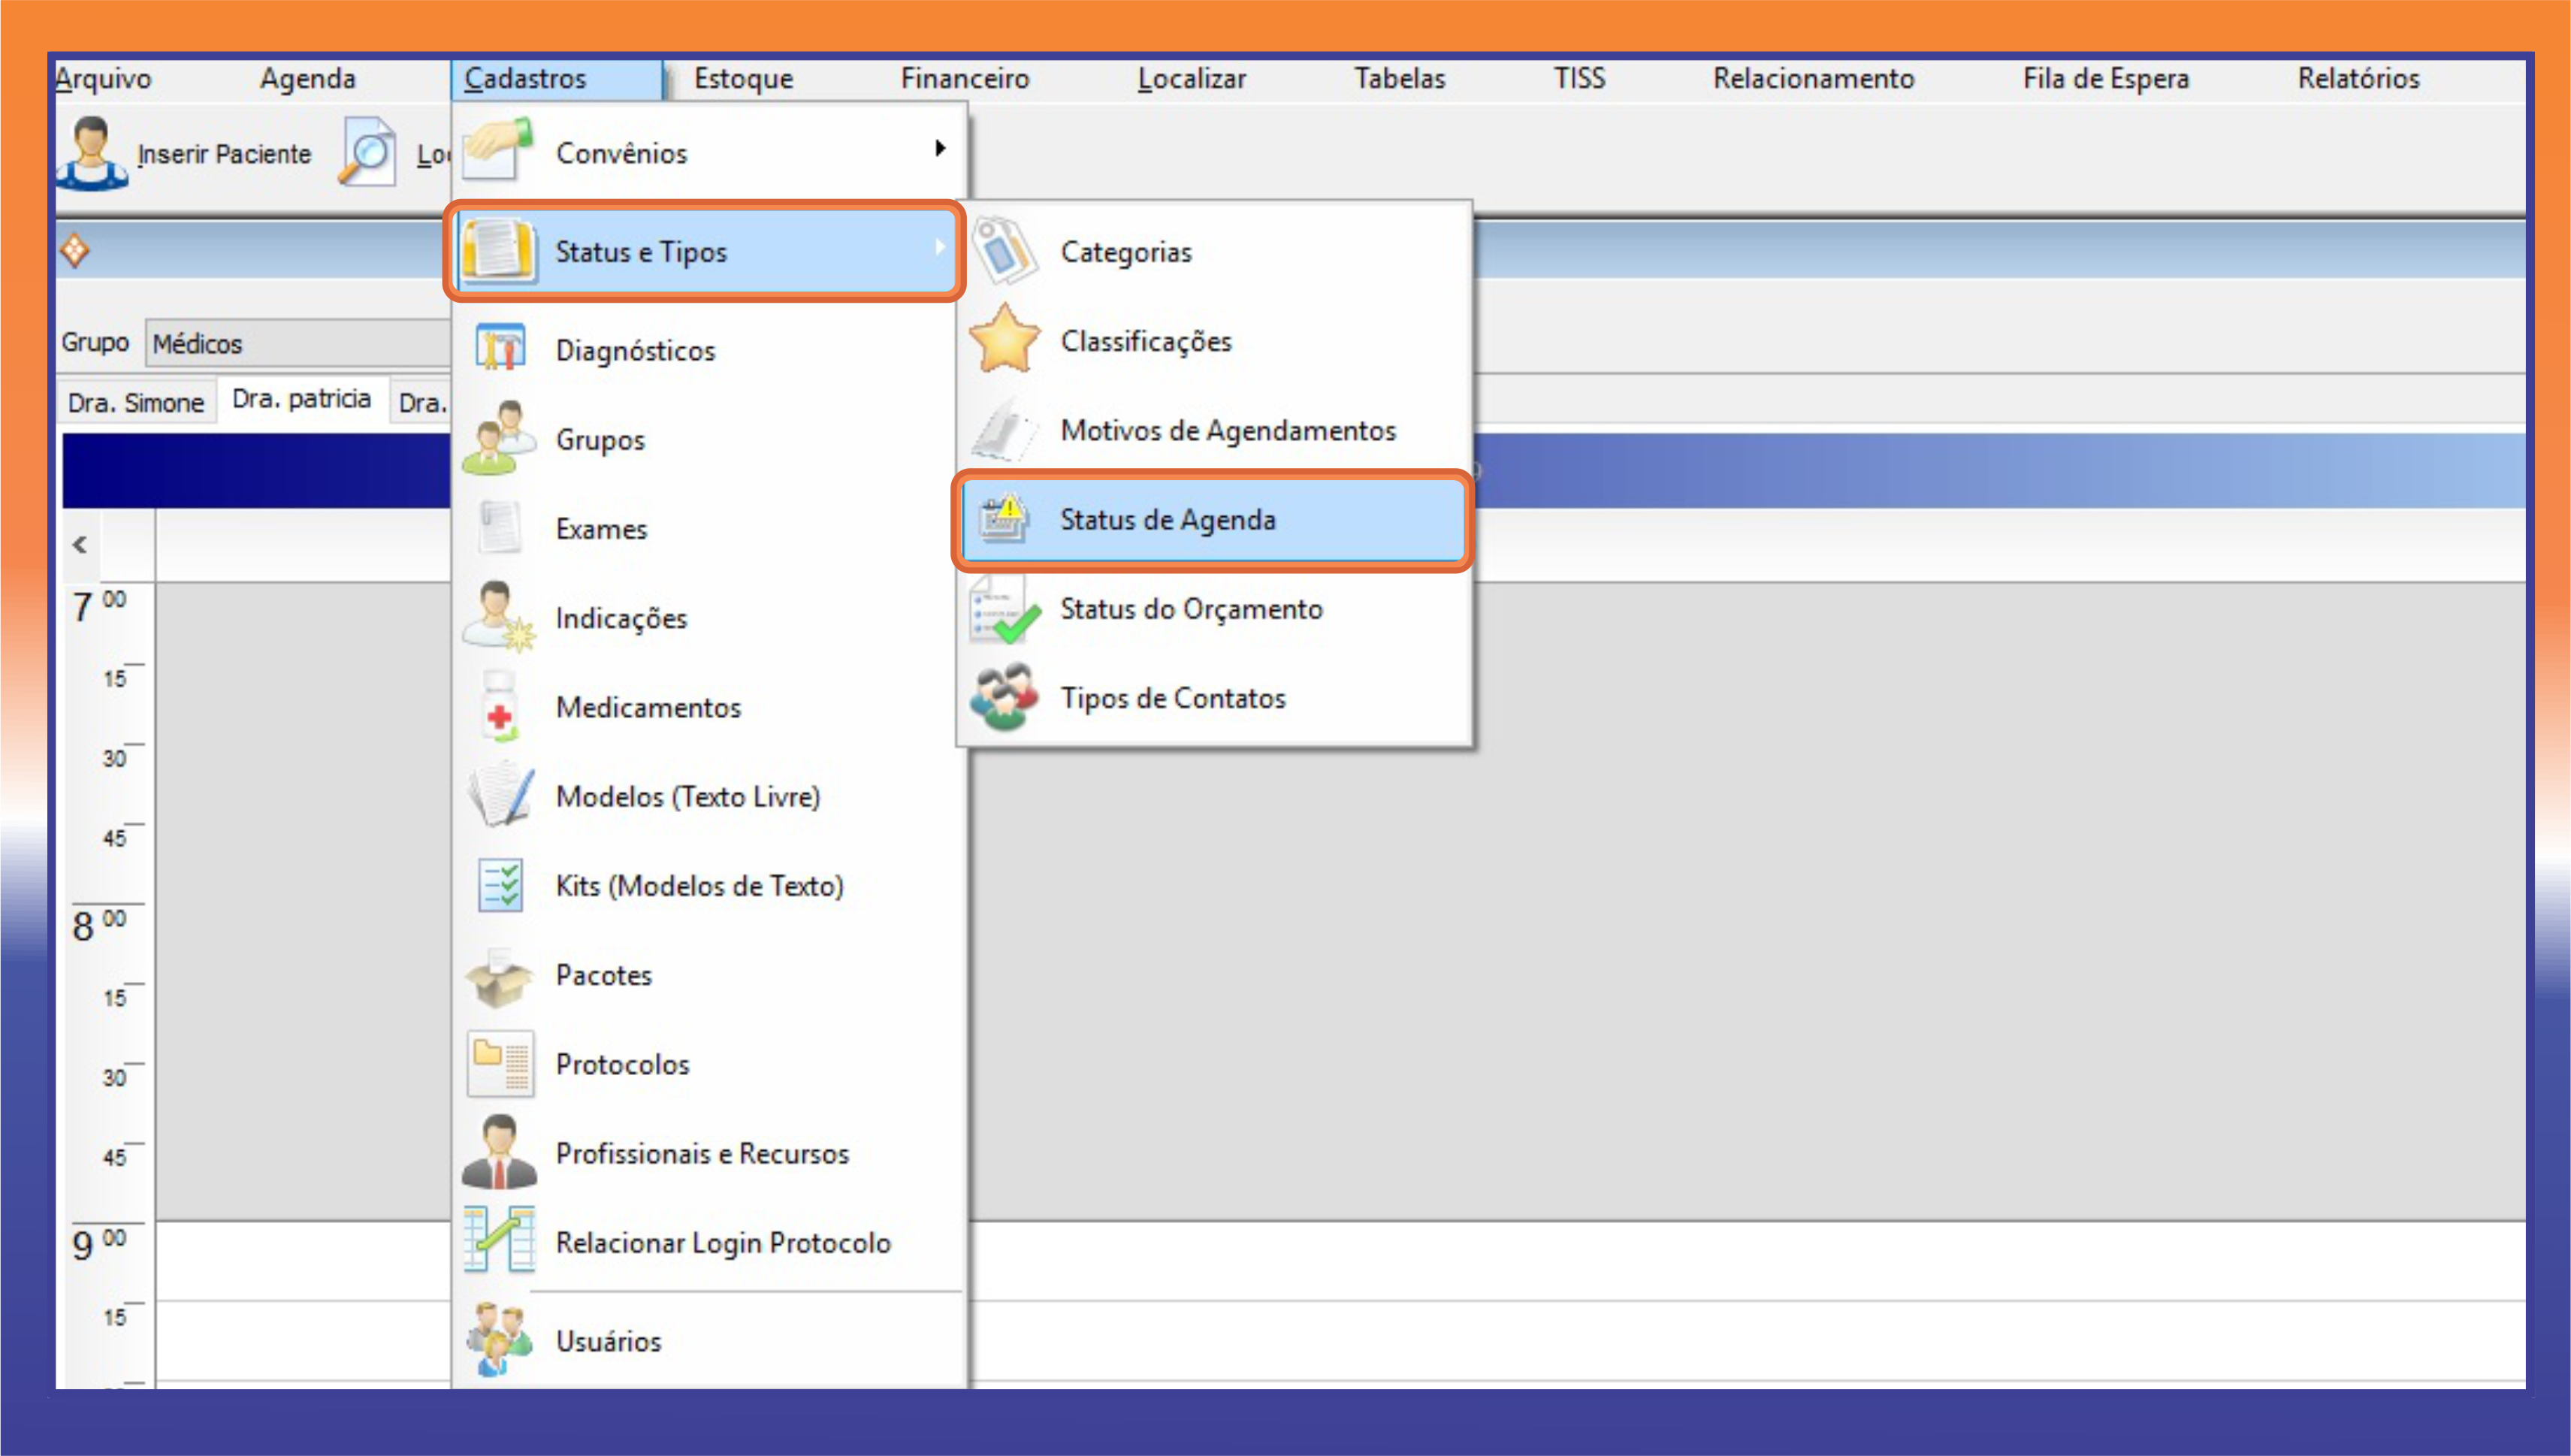Click Profissionais e Recursos menu entry
The image size is (2571, 1456).
coord(701,1154)
